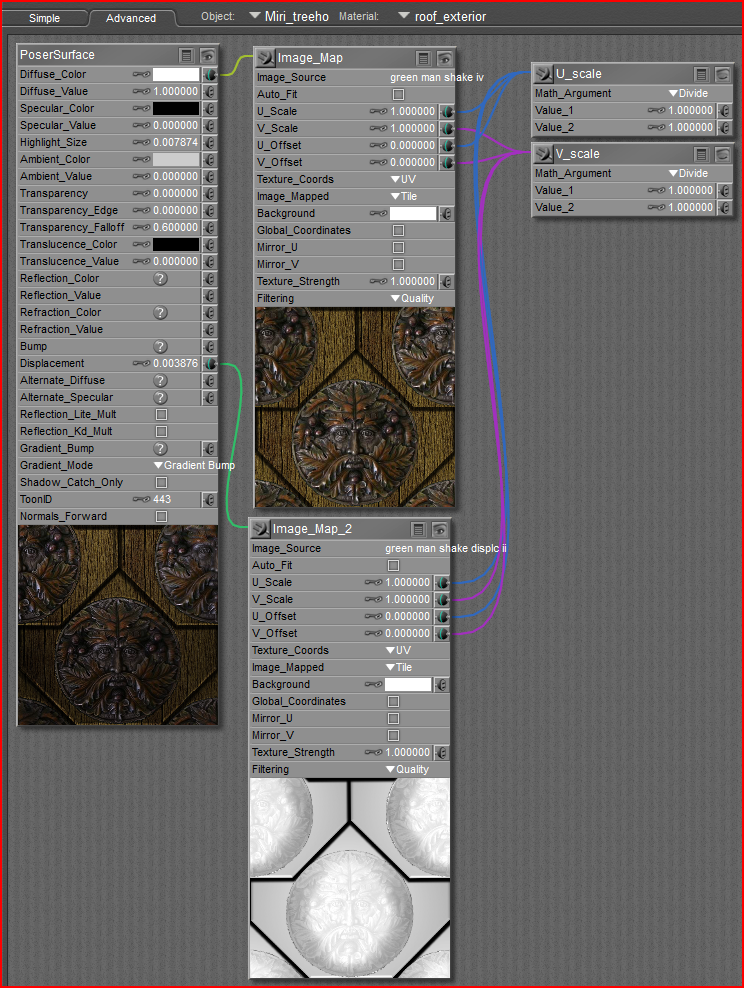
Task: Click Image_Map_2 node output connector icon
Action: coord(260,529)
